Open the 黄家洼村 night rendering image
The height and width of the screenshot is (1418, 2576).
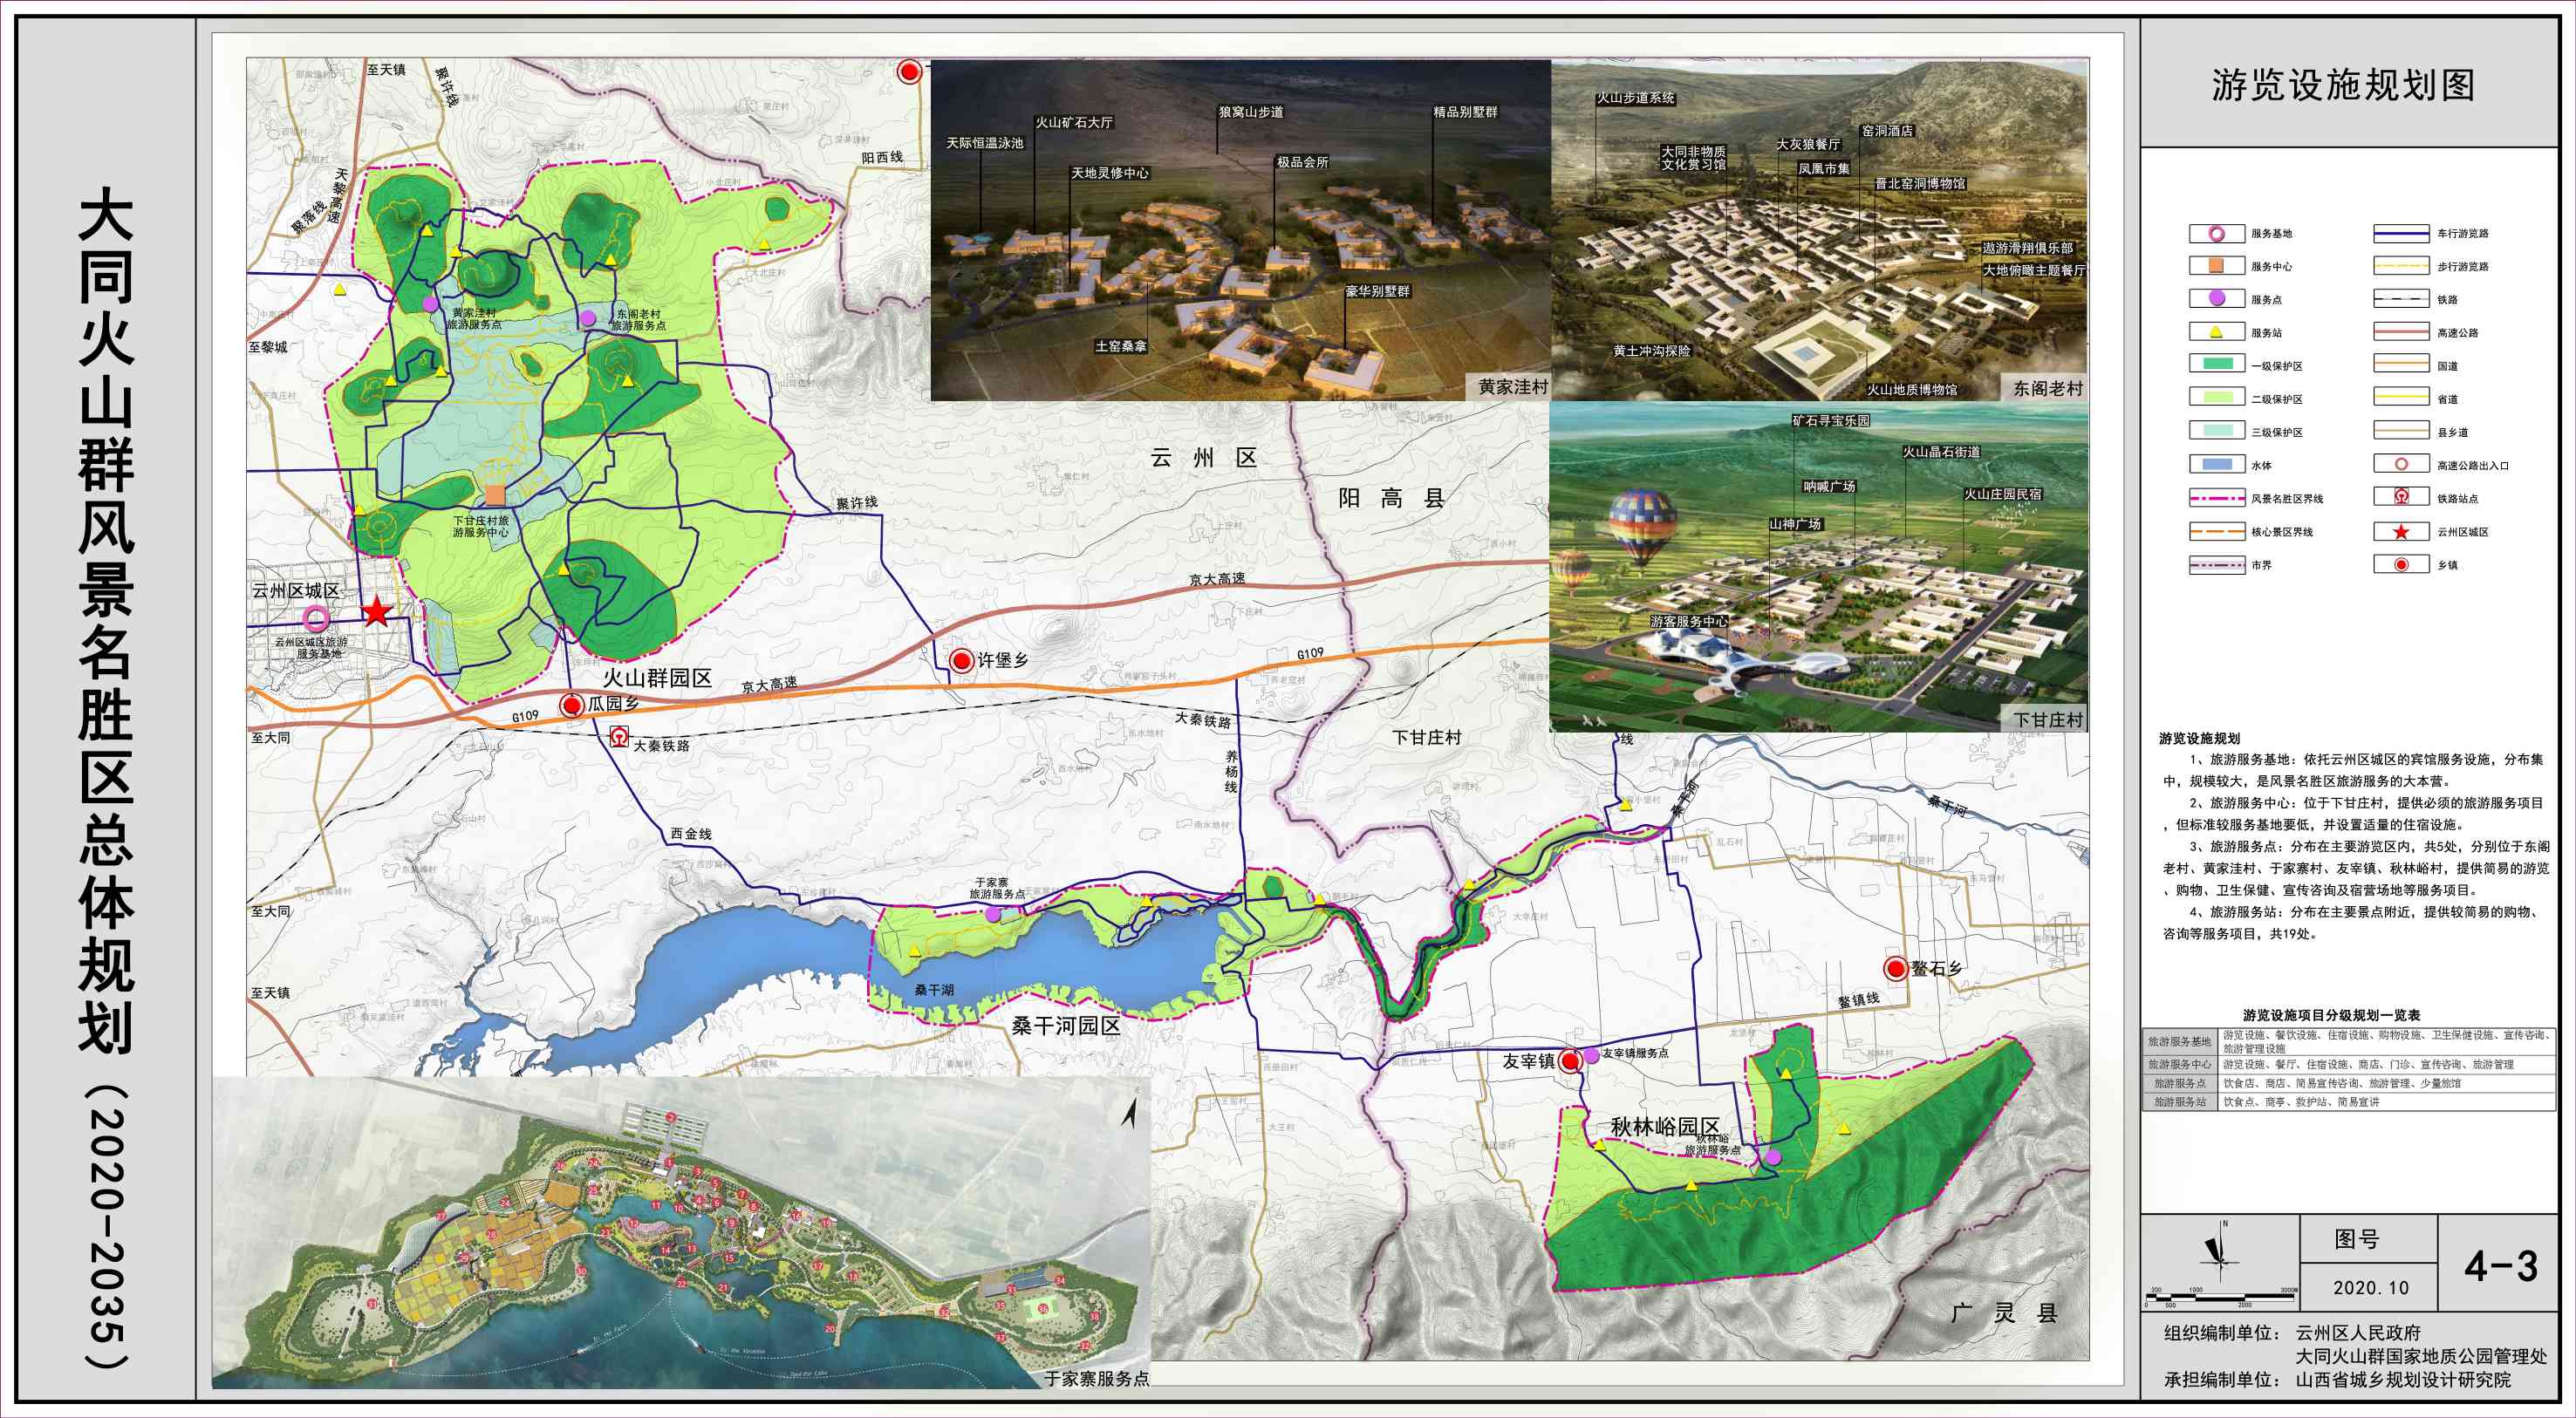(1240, 230)
